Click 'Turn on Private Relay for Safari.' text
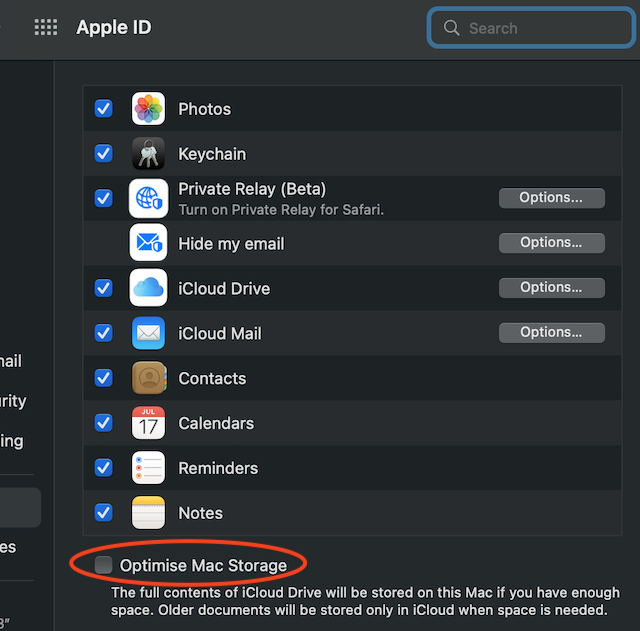The width and height of the screenshot is (640, 631). click(x=281, y=210)
